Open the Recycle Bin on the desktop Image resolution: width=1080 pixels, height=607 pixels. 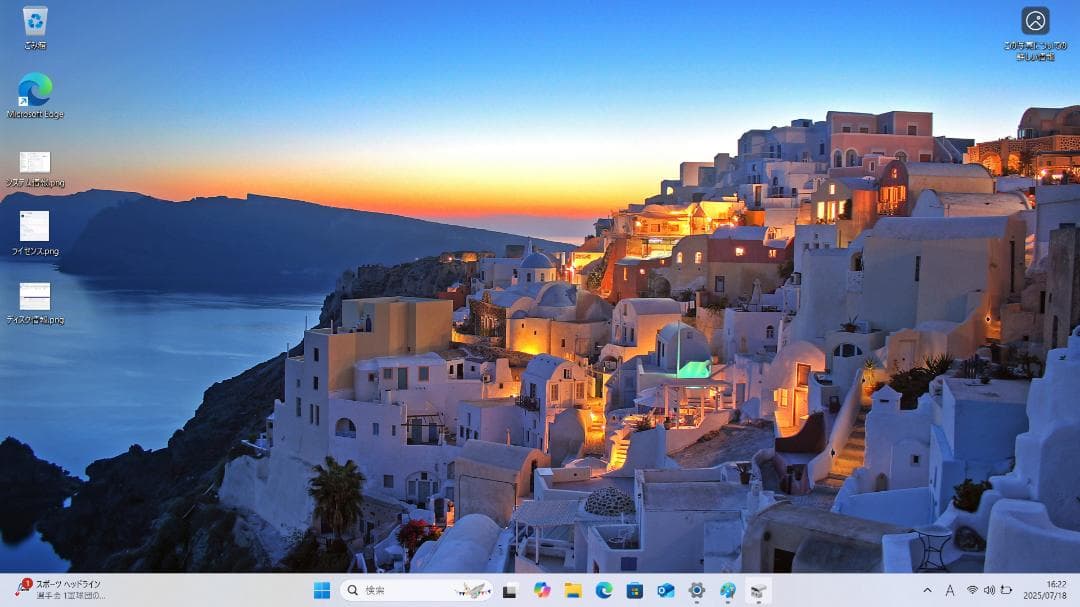36,20
